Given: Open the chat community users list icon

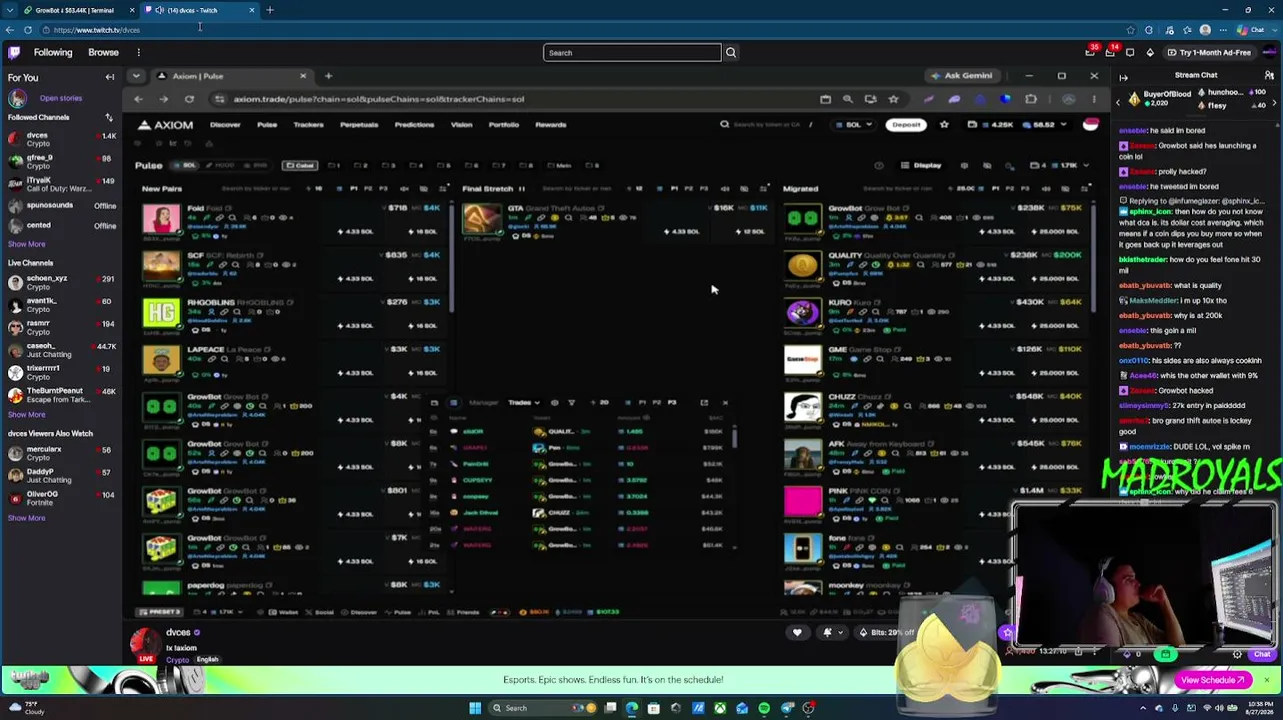Looking at the screenshot, I should 1268,76.
